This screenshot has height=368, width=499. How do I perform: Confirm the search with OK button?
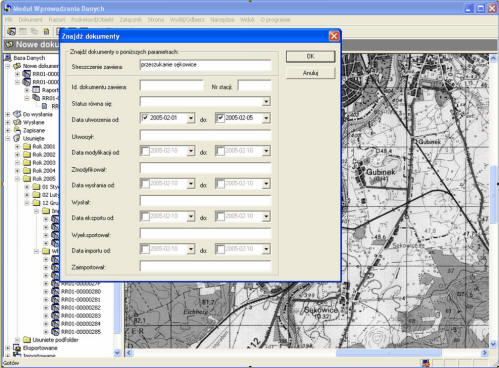[x=310, y=56]
